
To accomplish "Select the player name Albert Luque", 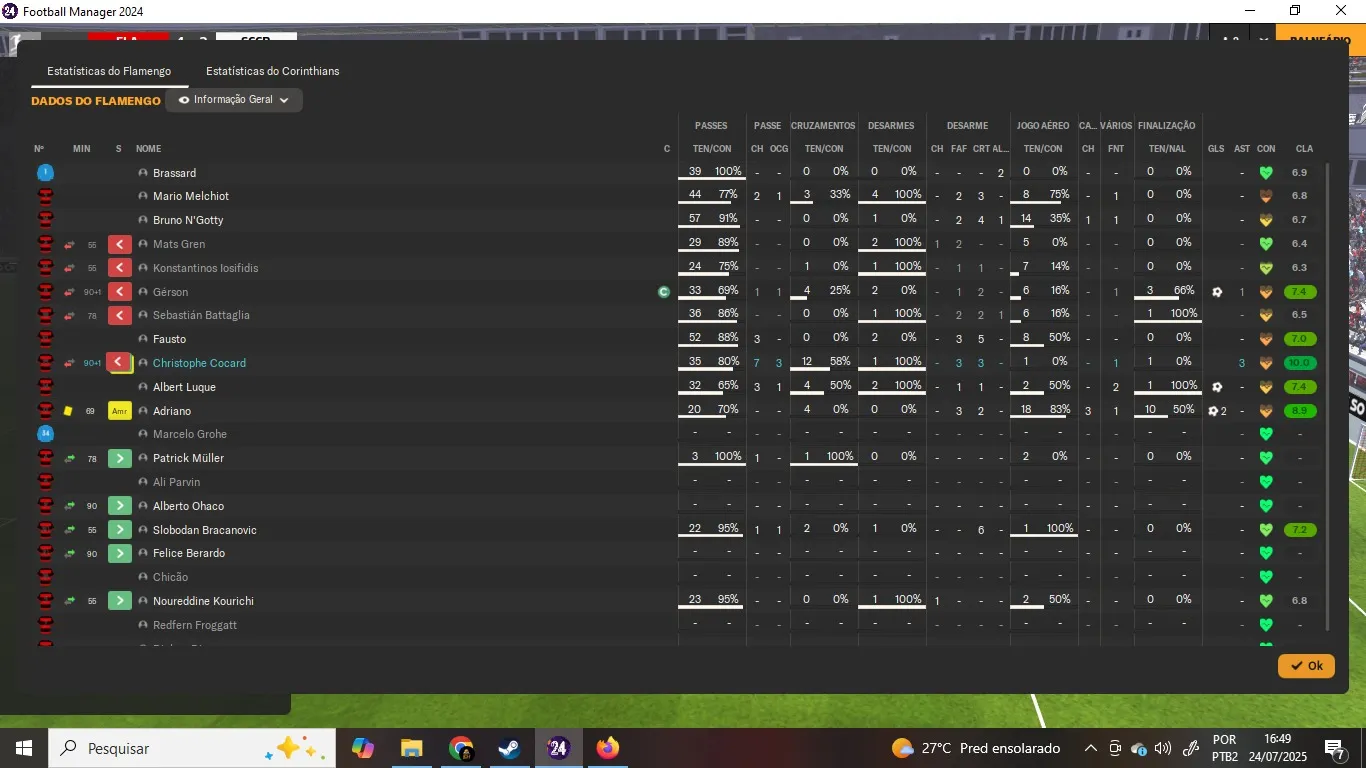I will [184, 387].
